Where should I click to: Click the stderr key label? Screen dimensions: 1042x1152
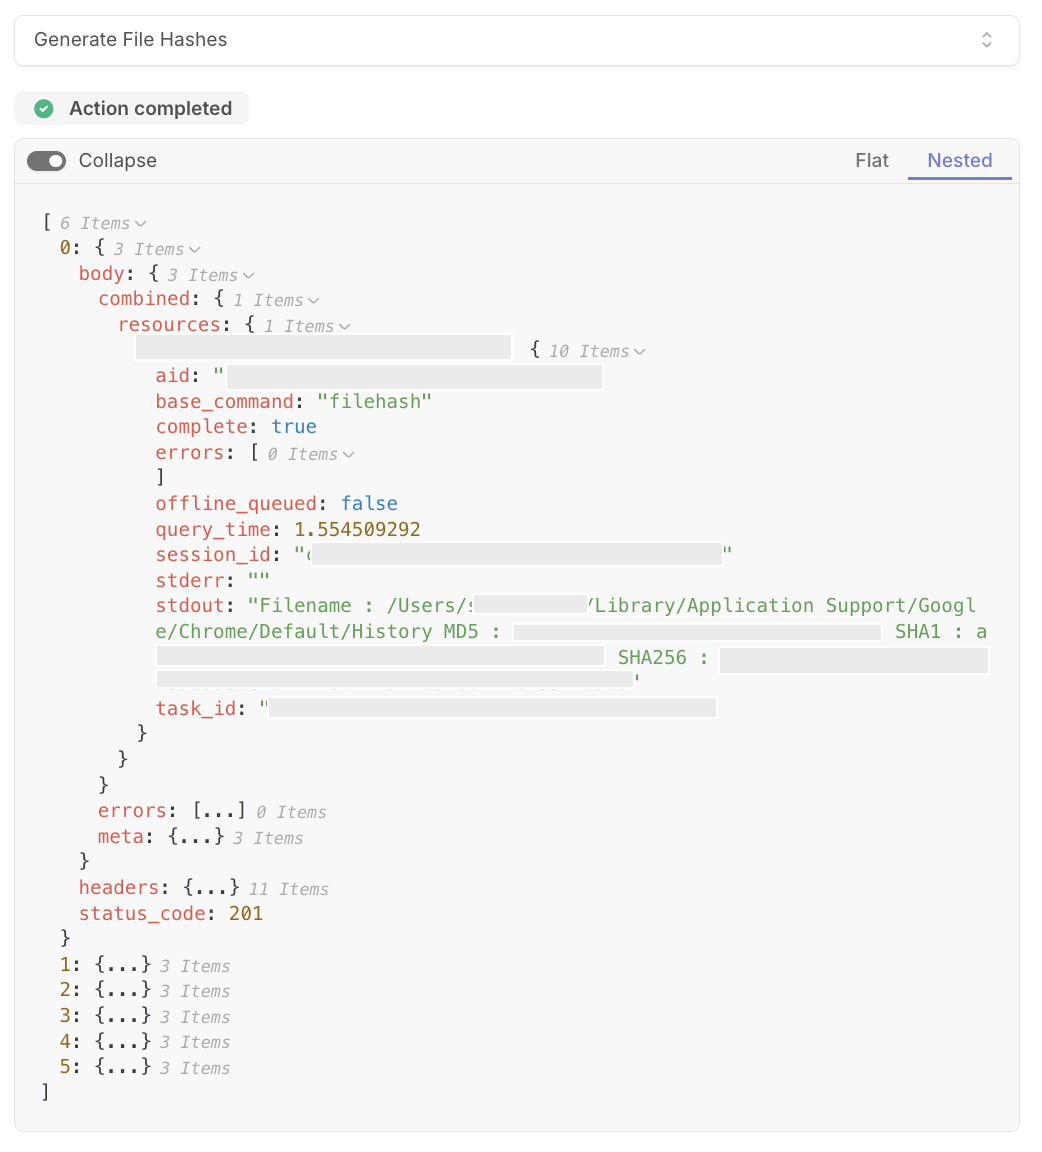point(190,580)
